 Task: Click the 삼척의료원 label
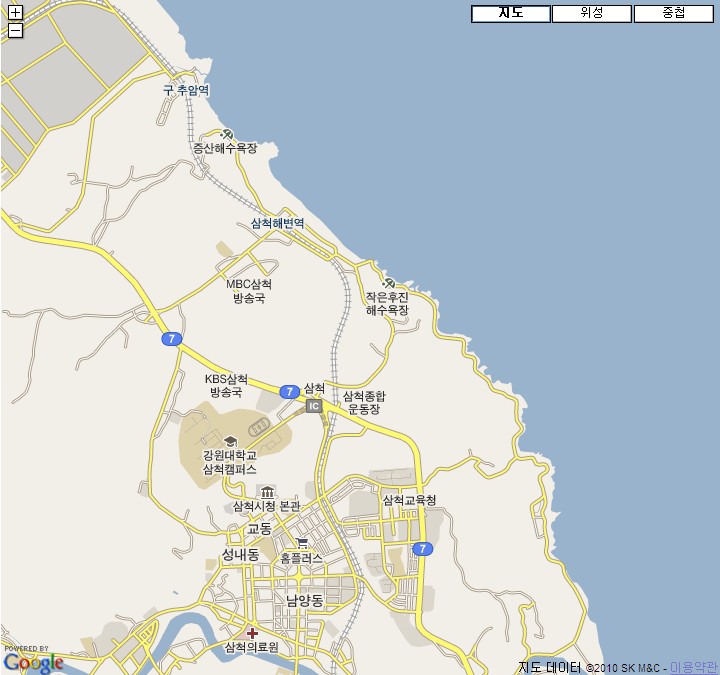pos(252,647)
